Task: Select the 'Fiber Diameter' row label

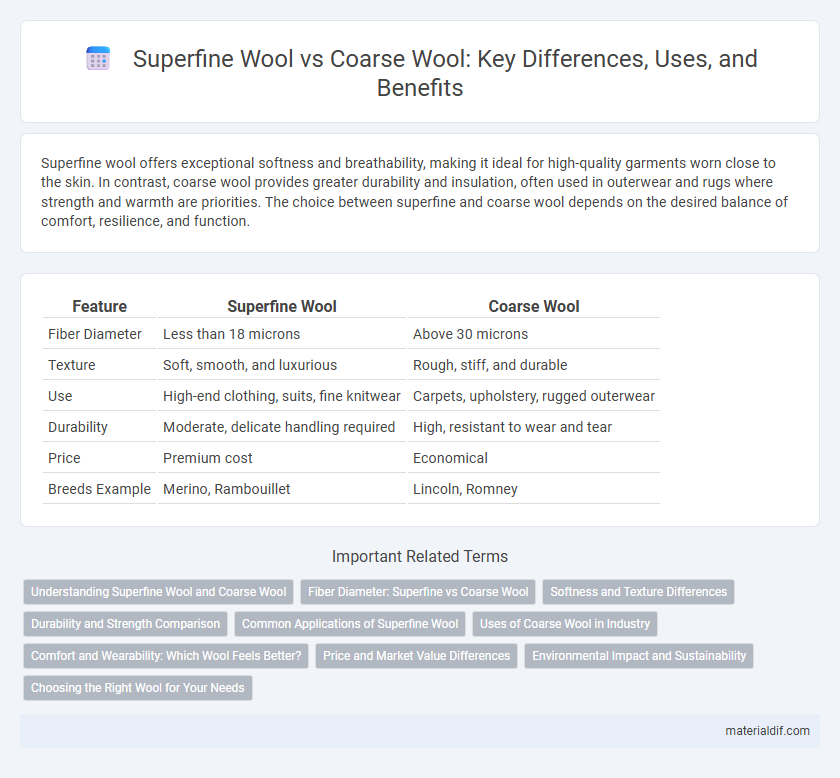Action: (95, 334)
